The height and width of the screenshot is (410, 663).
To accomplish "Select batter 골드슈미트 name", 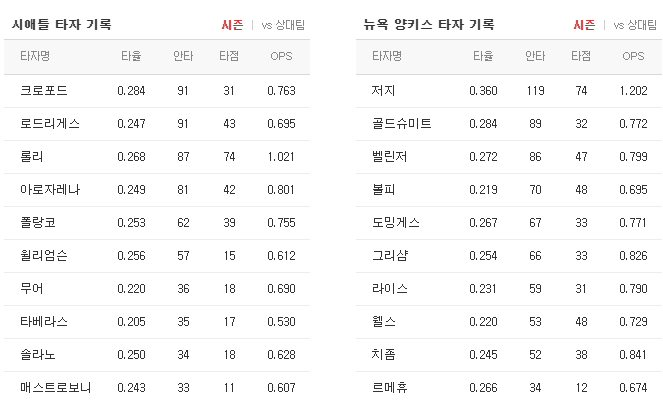I will pyautogui.click(x=401, y=124).
